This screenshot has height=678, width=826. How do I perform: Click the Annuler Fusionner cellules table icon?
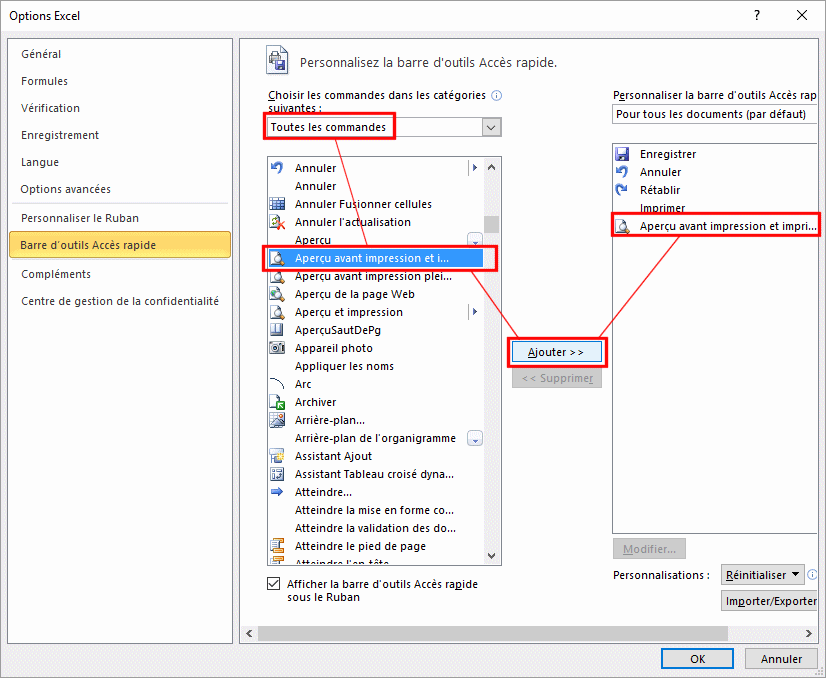tap(277, 204)
